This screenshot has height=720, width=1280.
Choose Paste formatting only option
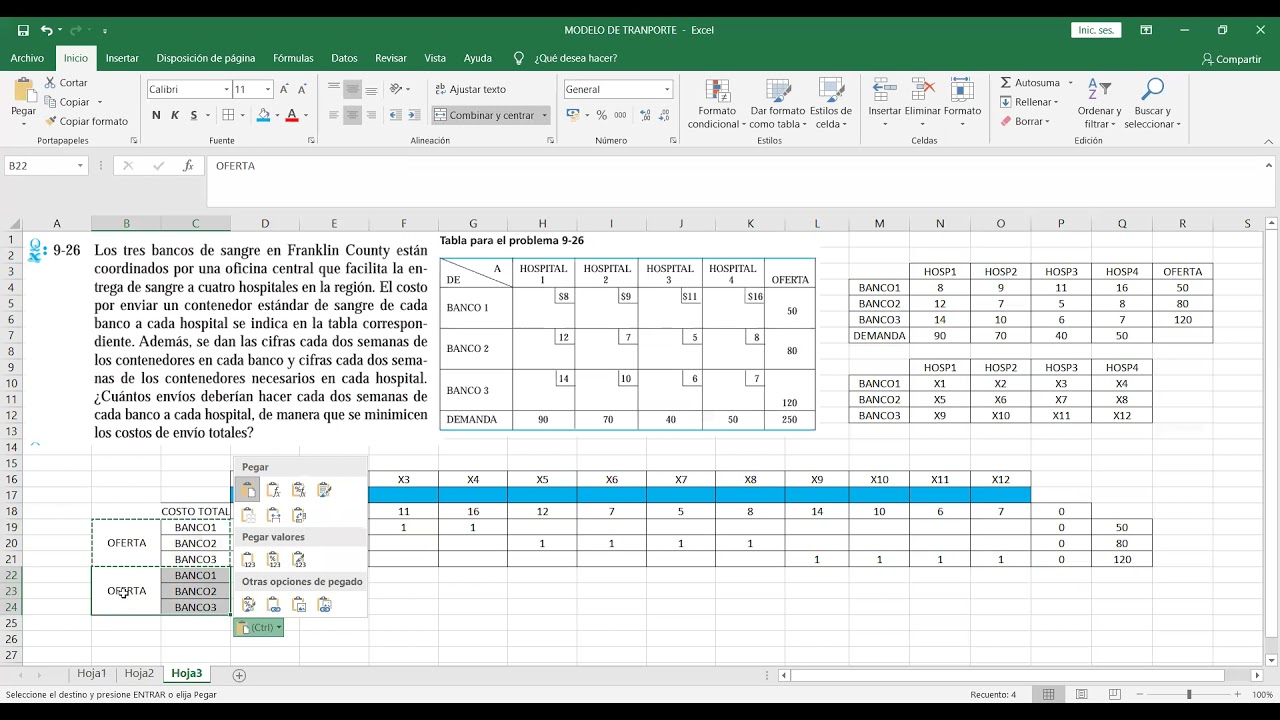[x=248, y=604]
